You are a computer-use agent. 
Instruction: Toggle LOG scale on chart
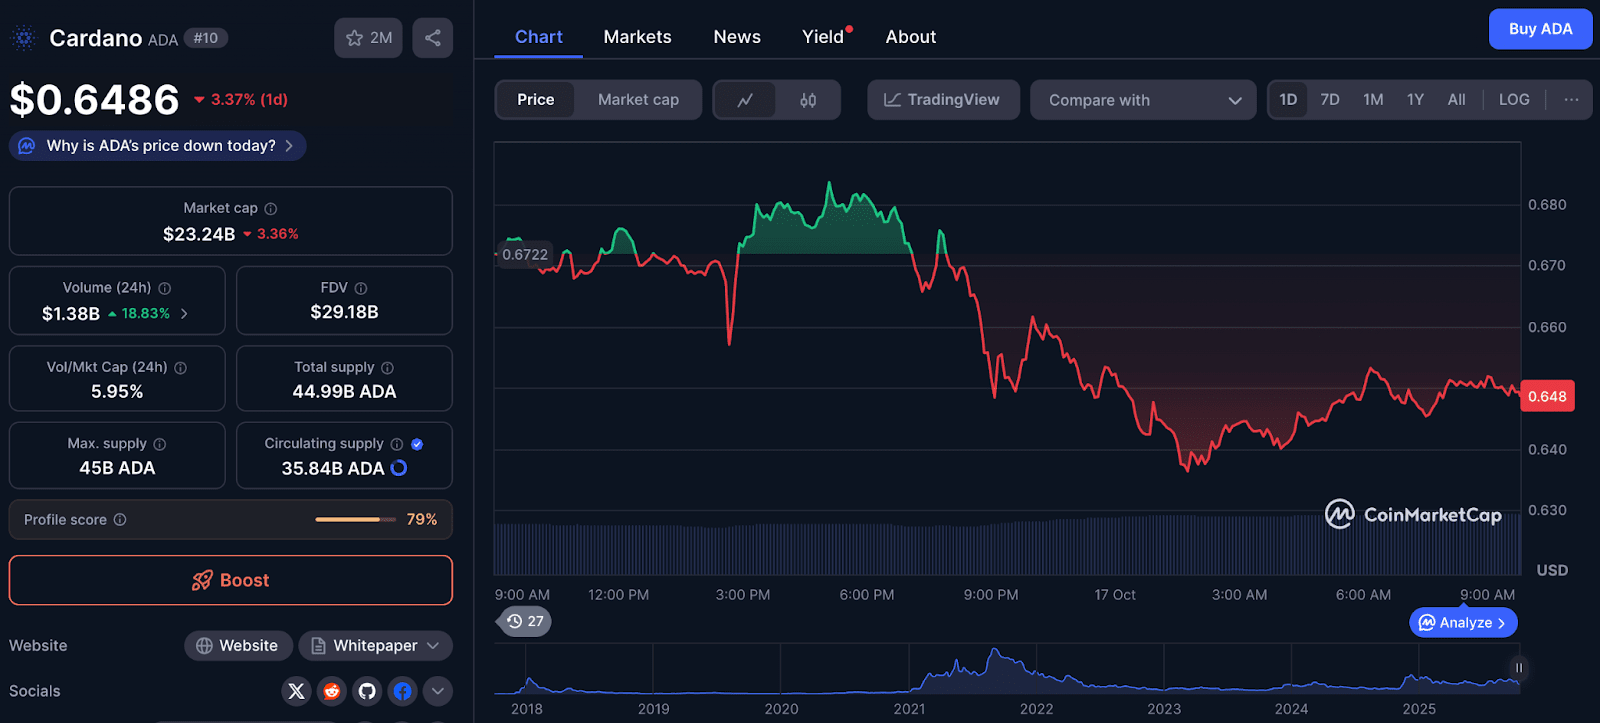point(1513,100)
